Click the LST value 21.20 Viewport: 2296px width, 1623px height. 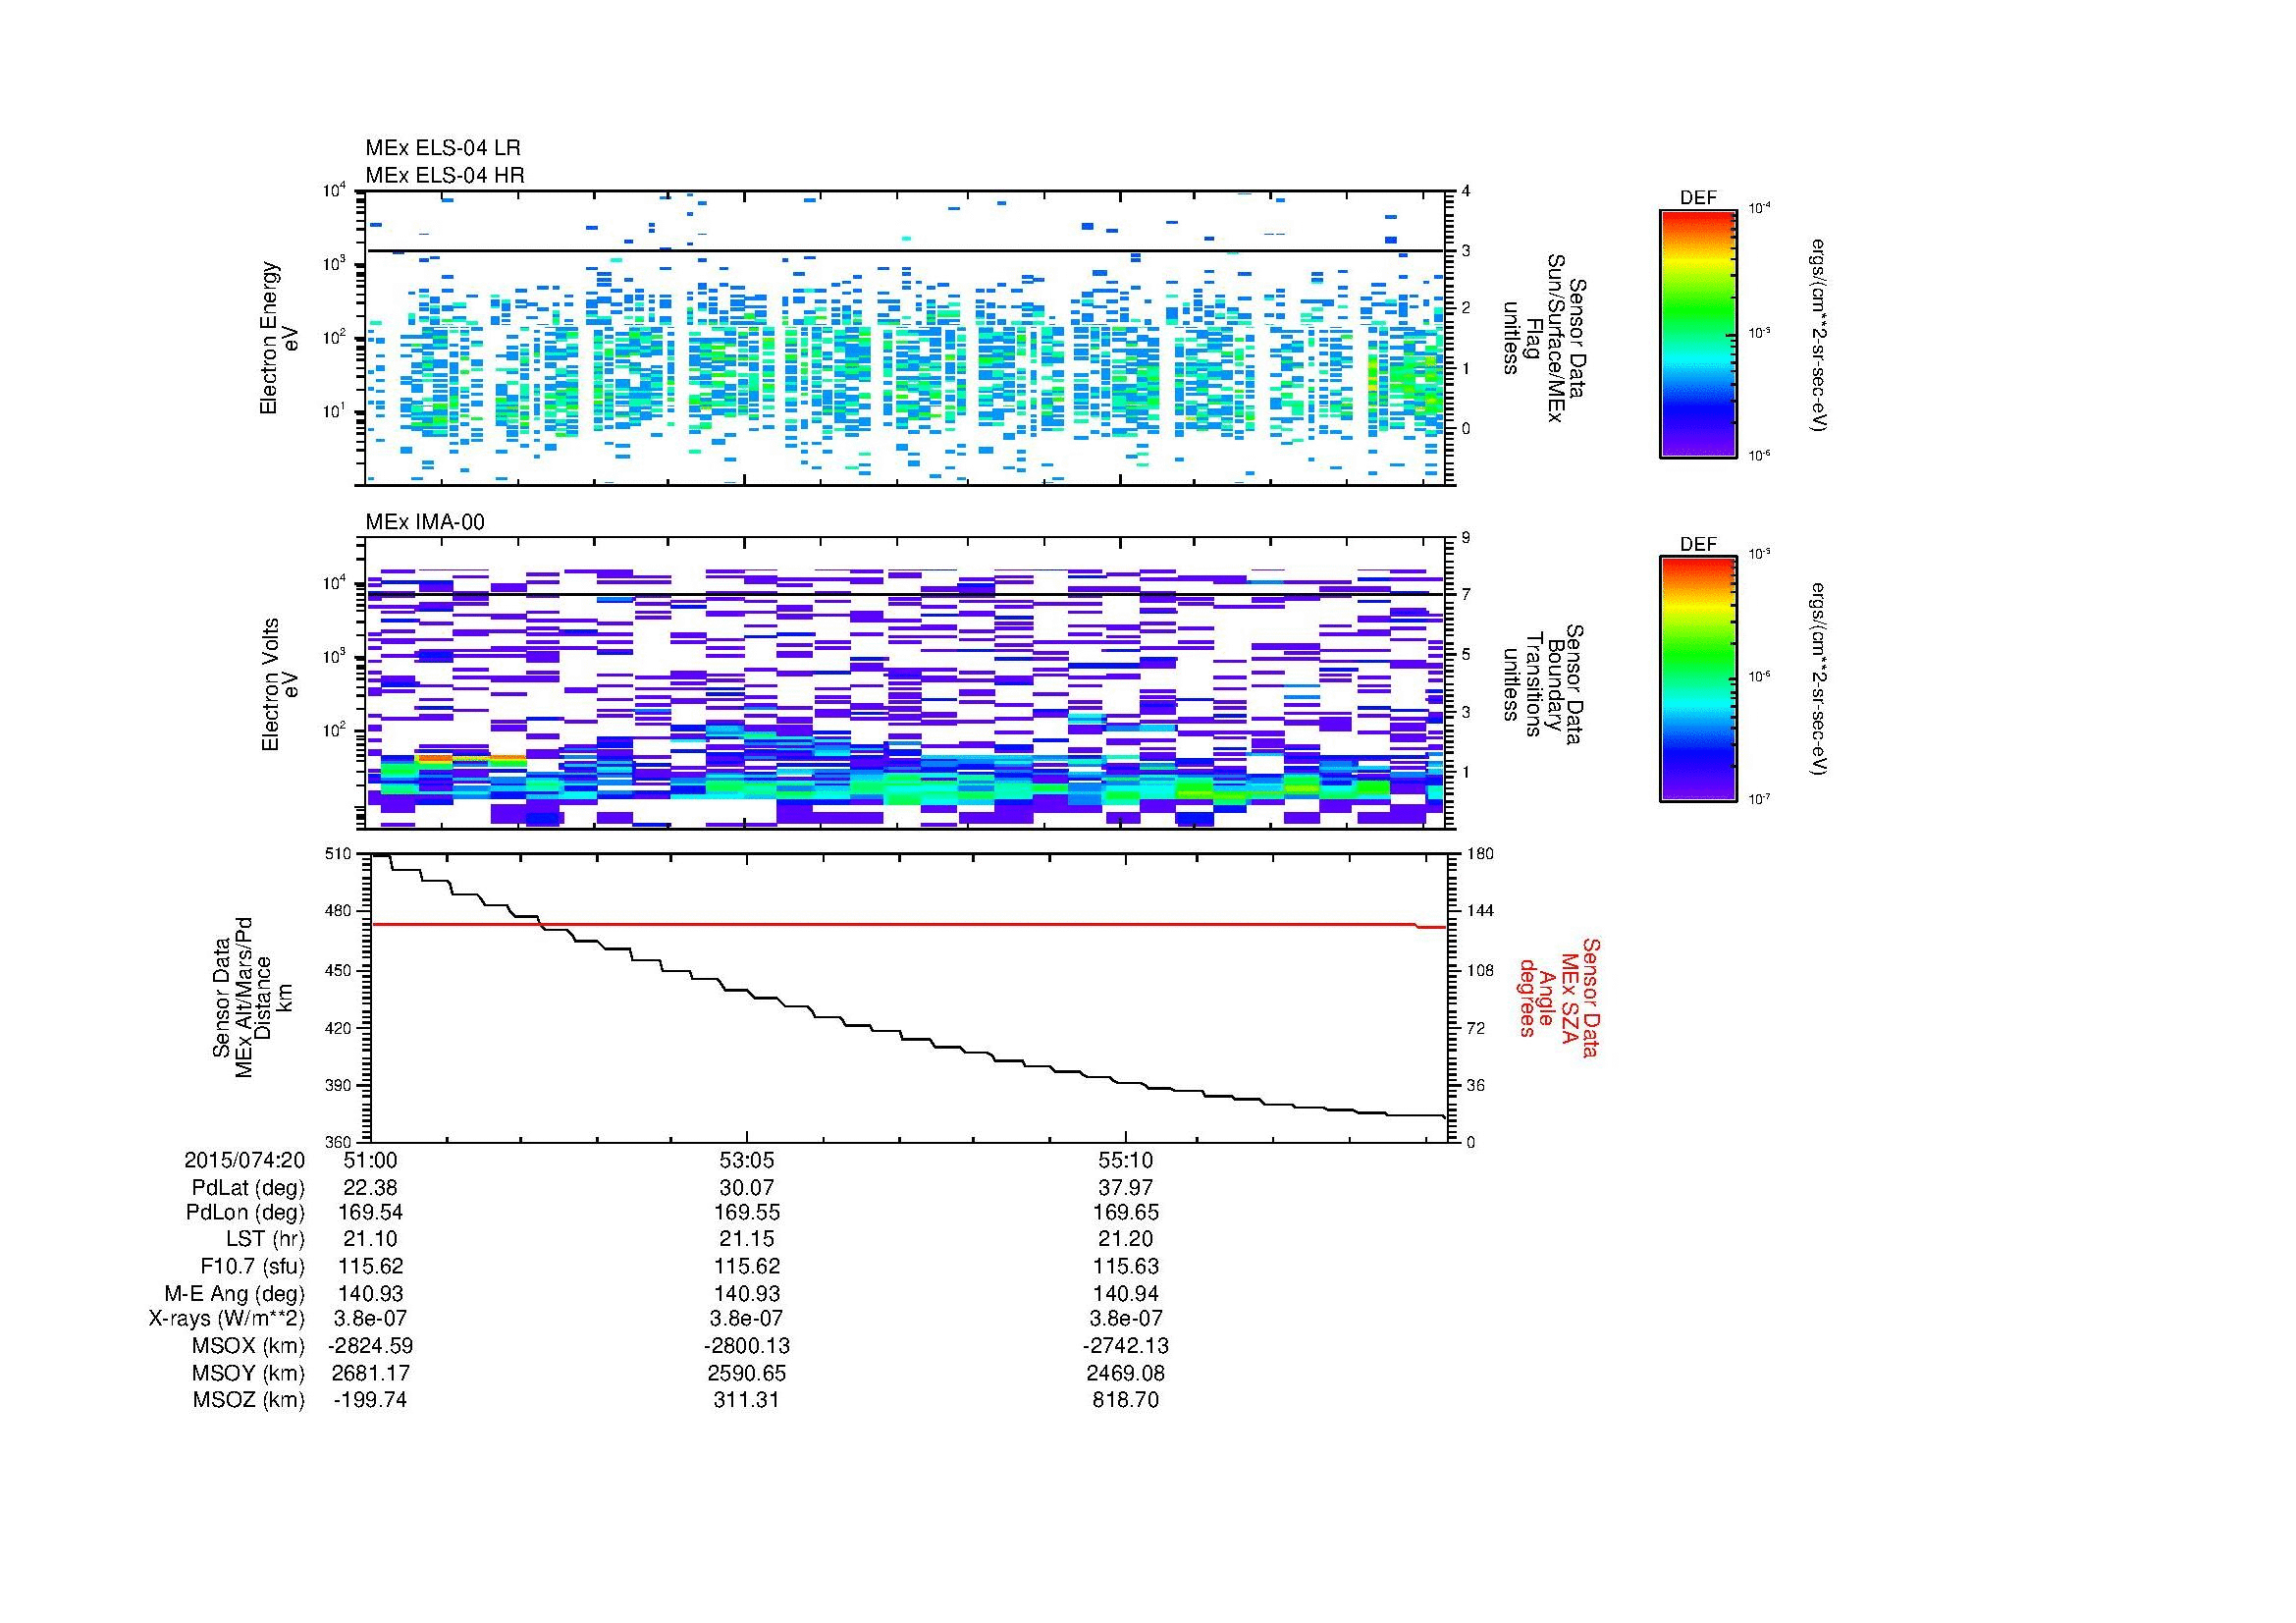(x=1126, y=1239)
